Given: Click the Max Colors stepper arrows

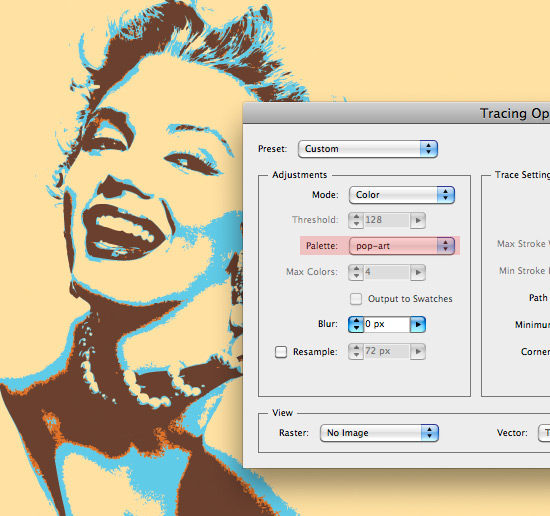Looking at the screenshot, I should [x=356, y=272].
